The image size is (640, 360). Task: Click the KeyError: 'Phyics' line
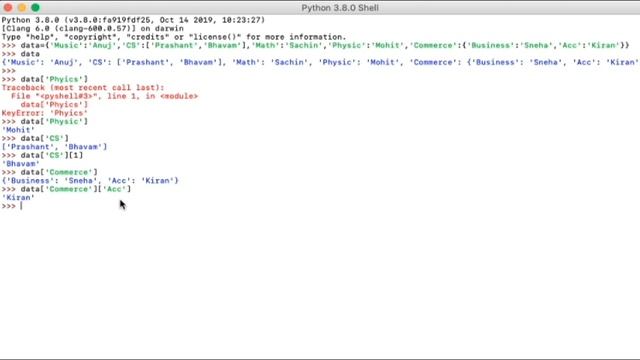pos(44,113)
